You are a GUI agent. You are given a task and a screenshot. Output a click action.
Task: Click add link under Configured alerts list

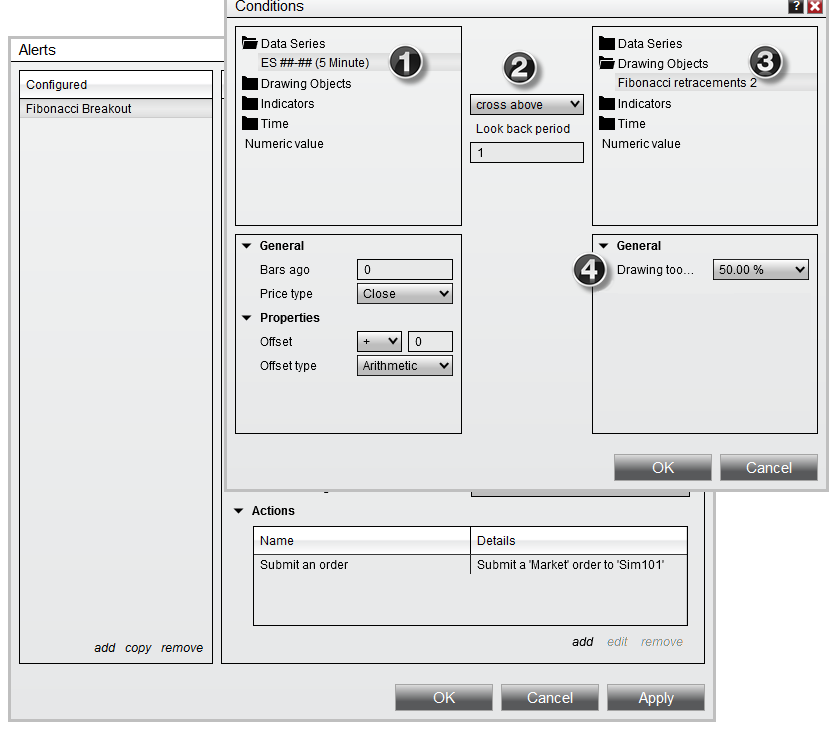[x=105, y=648]
